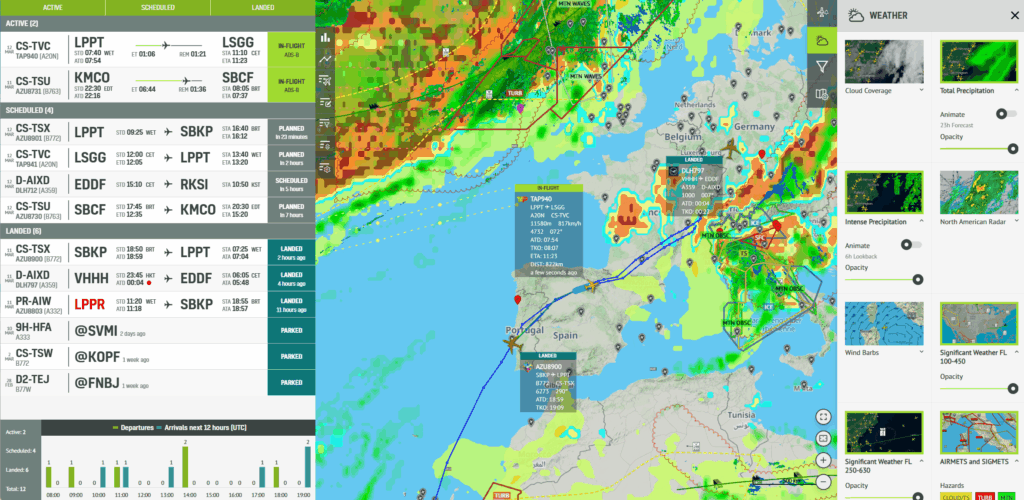Click the SCHEDULED (4) section header
This screenshot has width=1024, height=500.
(x=157, y=110)
